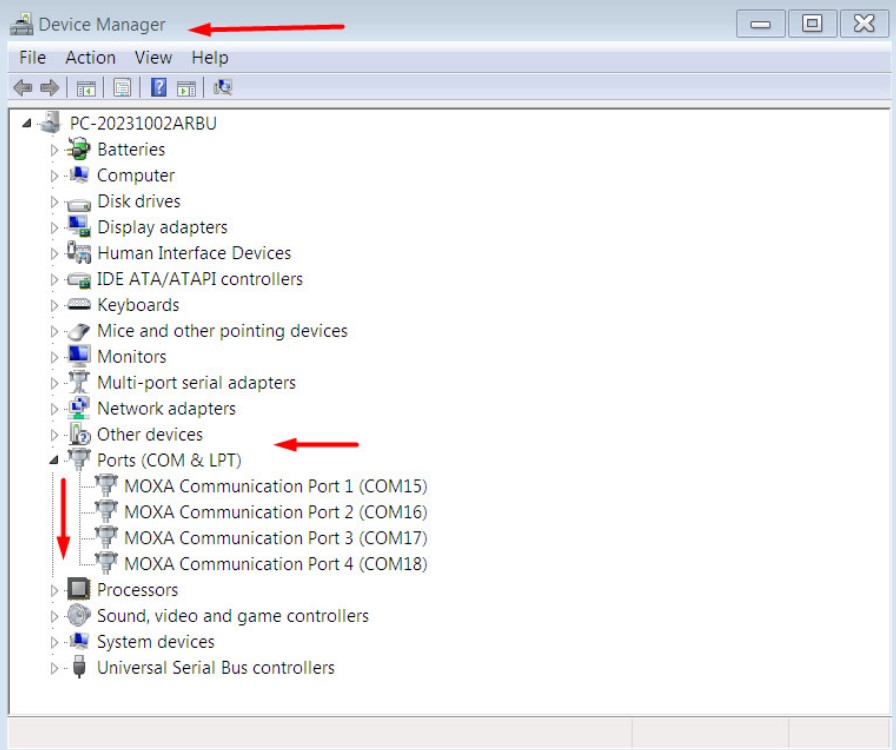Click Scan for hardware changes icon
Viewport: 896px width, 750px height.
coord(222,87)
